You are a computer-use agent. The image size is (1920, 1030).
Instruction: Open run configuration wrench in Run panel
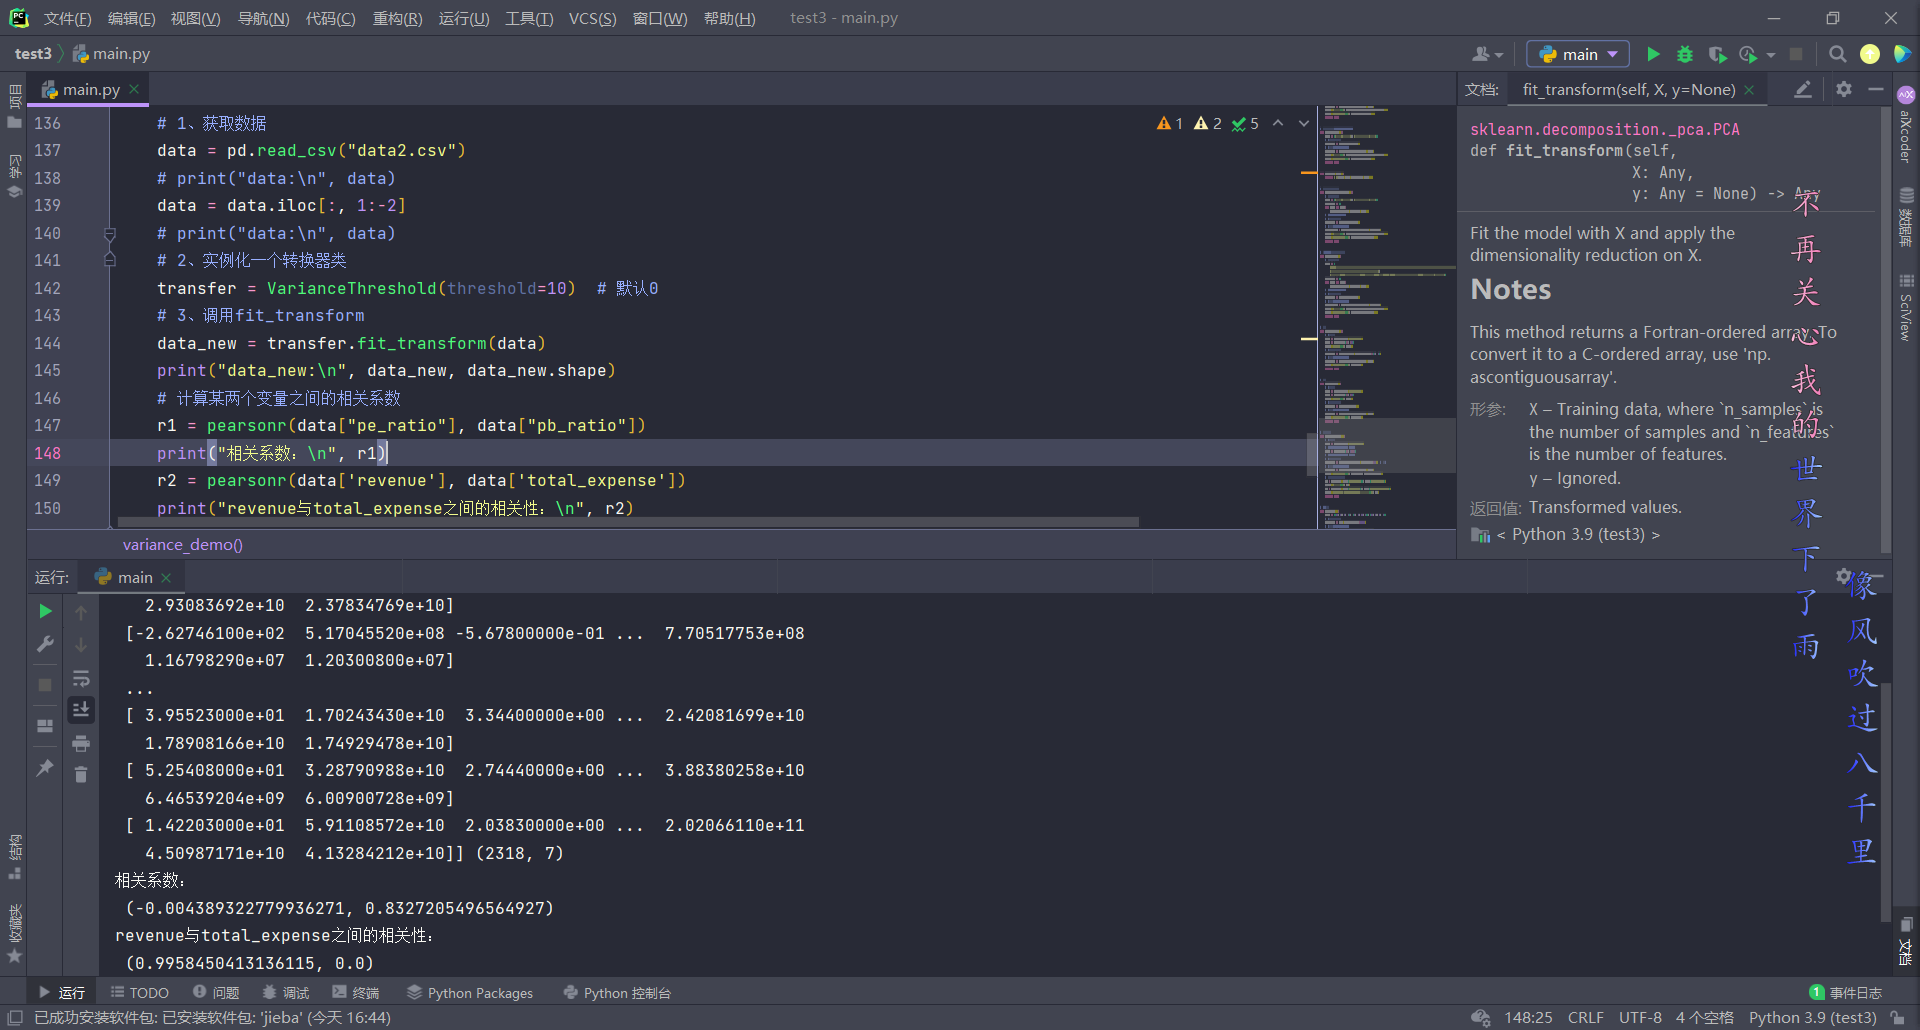45,644
